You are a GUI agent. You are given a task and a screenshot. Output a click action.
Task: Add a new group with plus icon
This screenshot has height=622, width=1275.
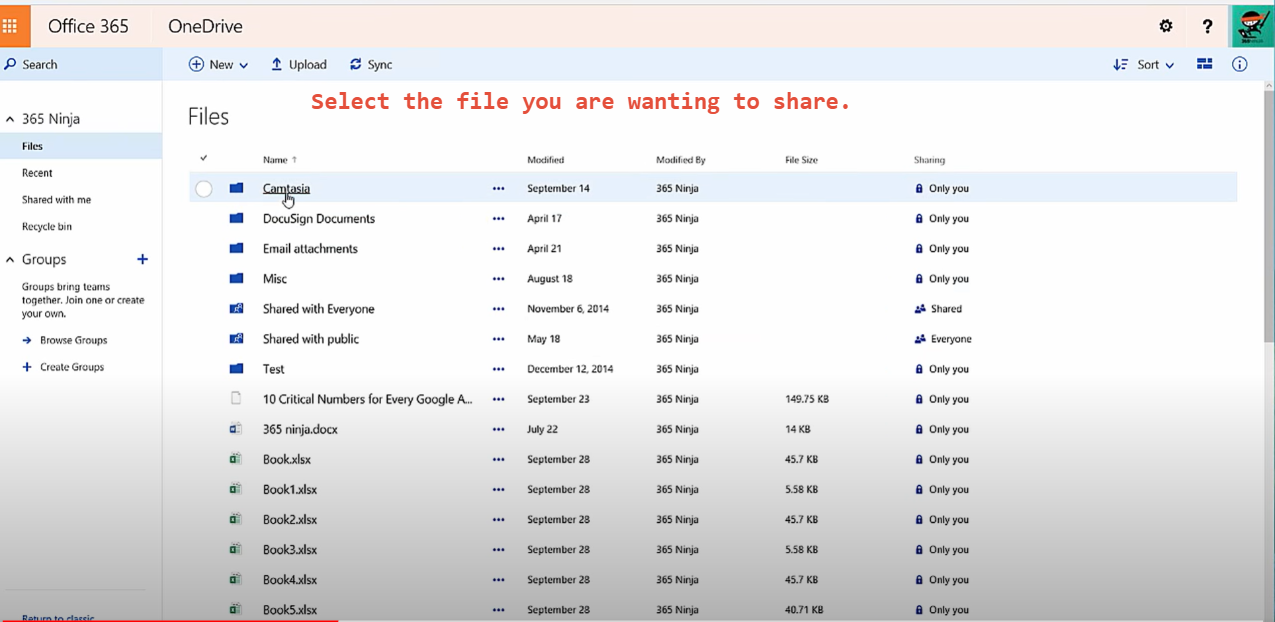142,259
